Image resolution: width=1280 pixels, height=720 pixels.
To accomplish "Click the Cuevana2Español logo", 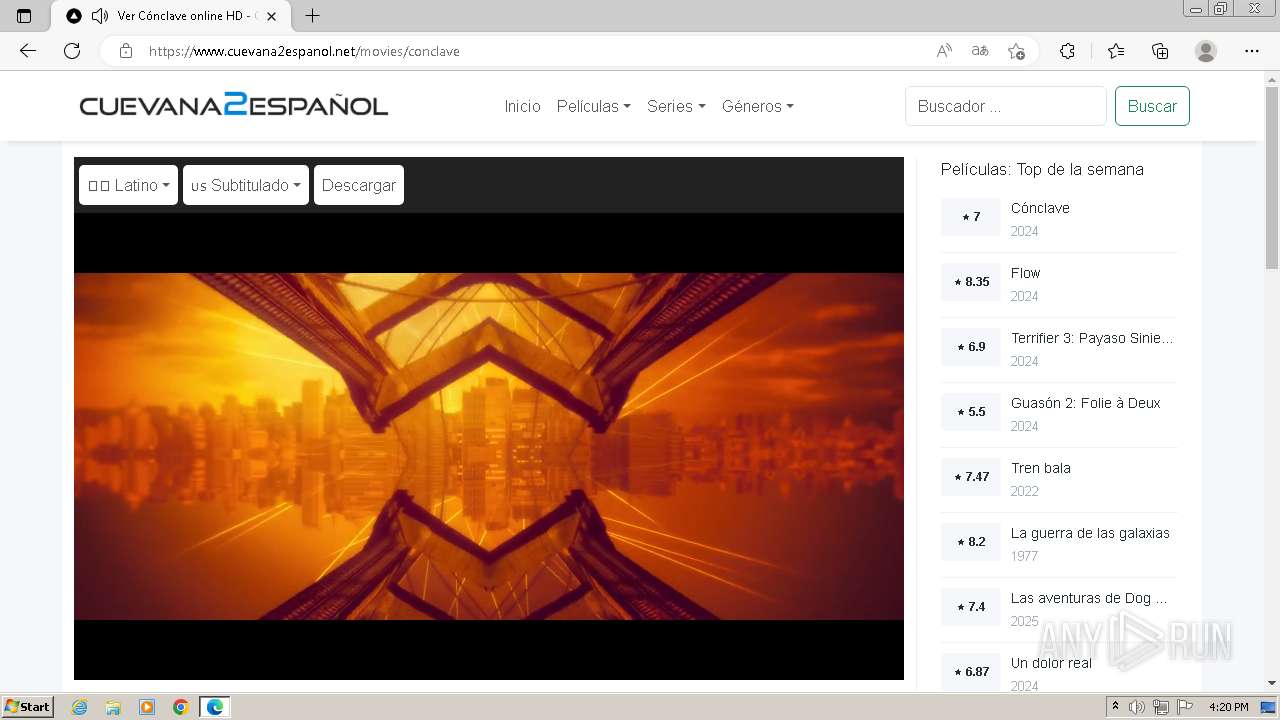I will [234, 105].
